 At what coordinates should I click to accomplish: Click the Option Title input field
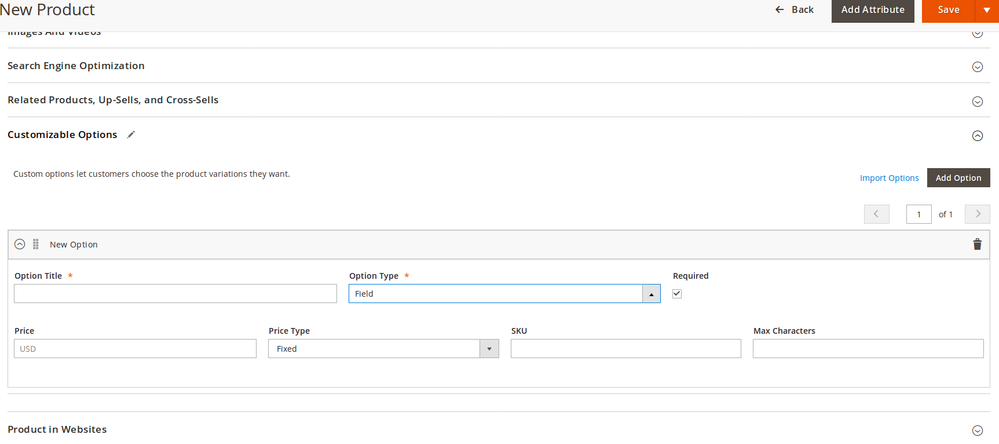tap(175, 294)
